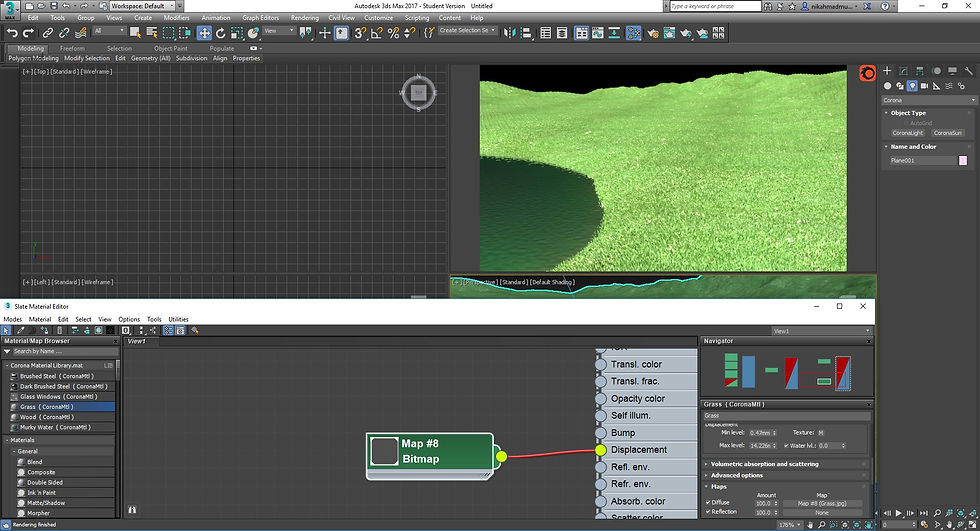The width and height of the screenshot is (980, 531).
Task: Toggle the Percent Snap button
Action: coord(393,33)
